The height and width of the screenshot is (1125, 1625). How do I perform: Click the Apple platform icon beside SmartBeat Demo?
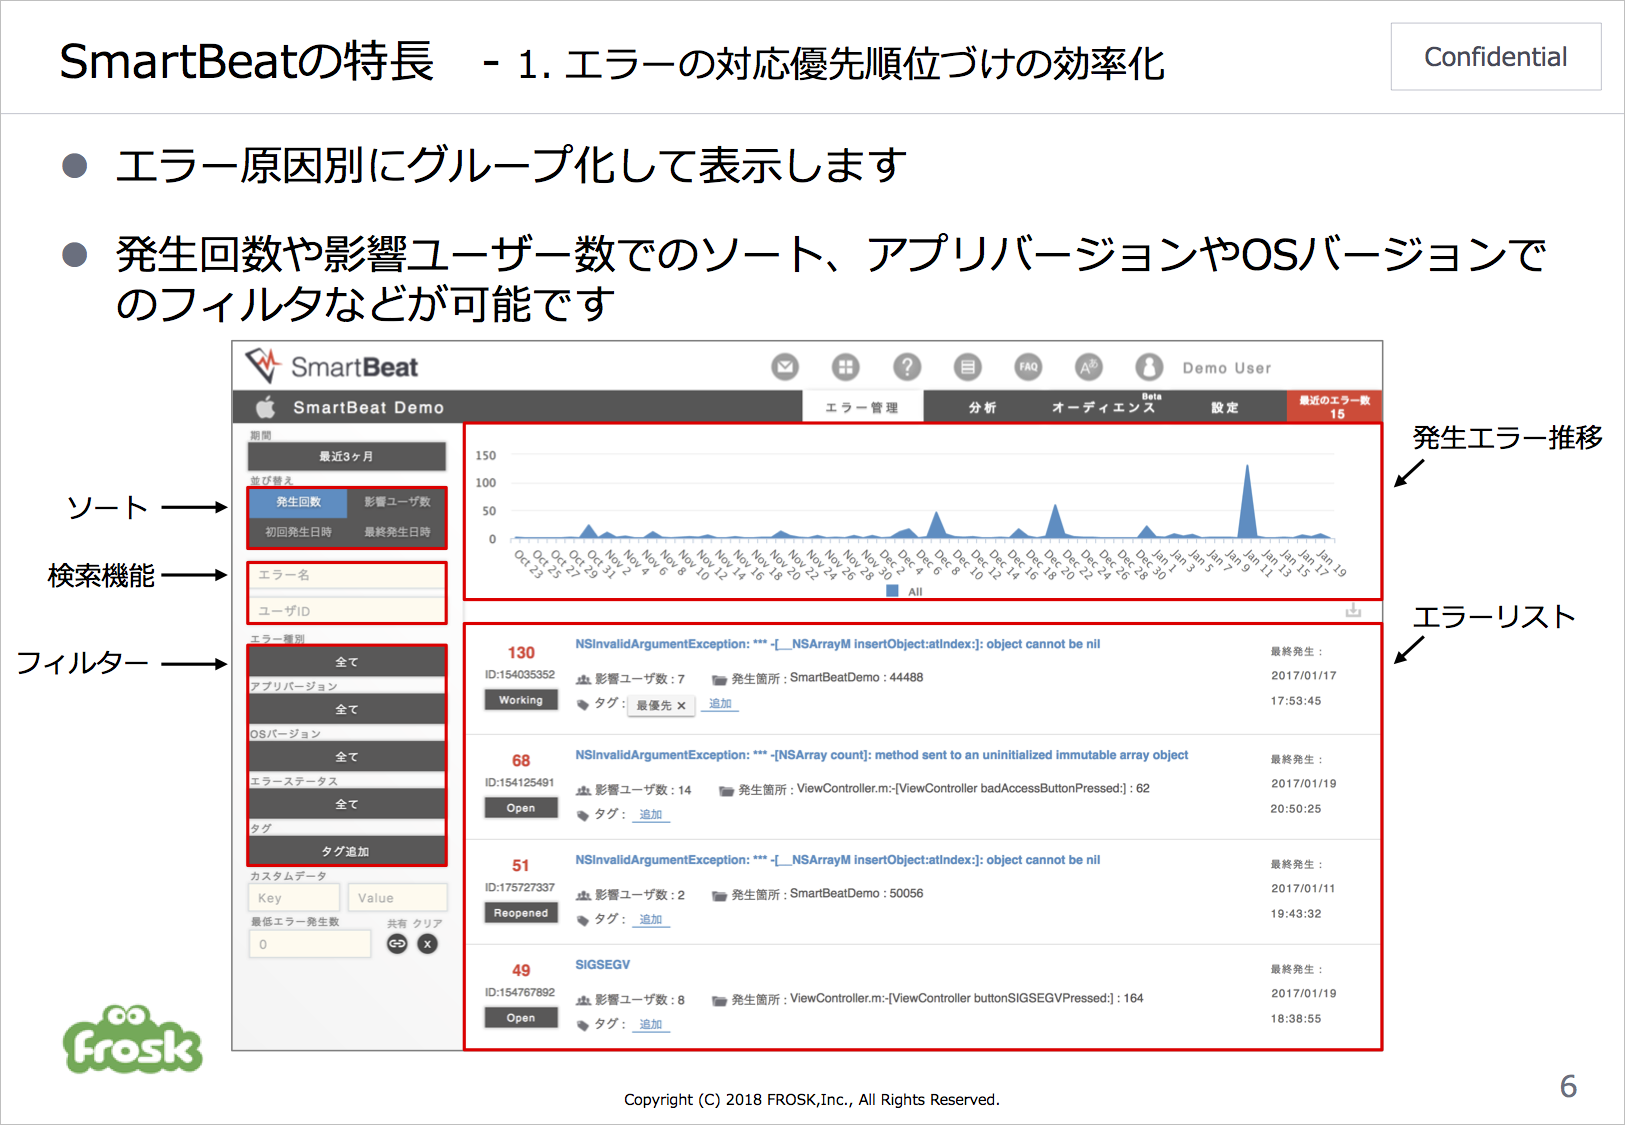click(x=265, y=407)
